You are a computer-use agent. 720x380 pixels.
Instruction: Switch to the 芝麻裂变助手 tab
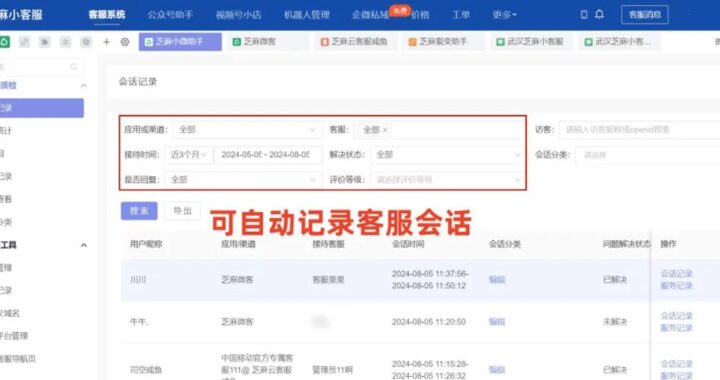click(x=443, y=42)
